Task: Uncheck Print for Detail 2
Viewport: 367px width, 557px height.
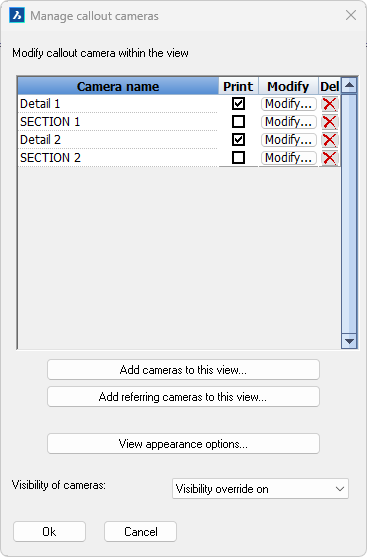Action: point(238,140)
